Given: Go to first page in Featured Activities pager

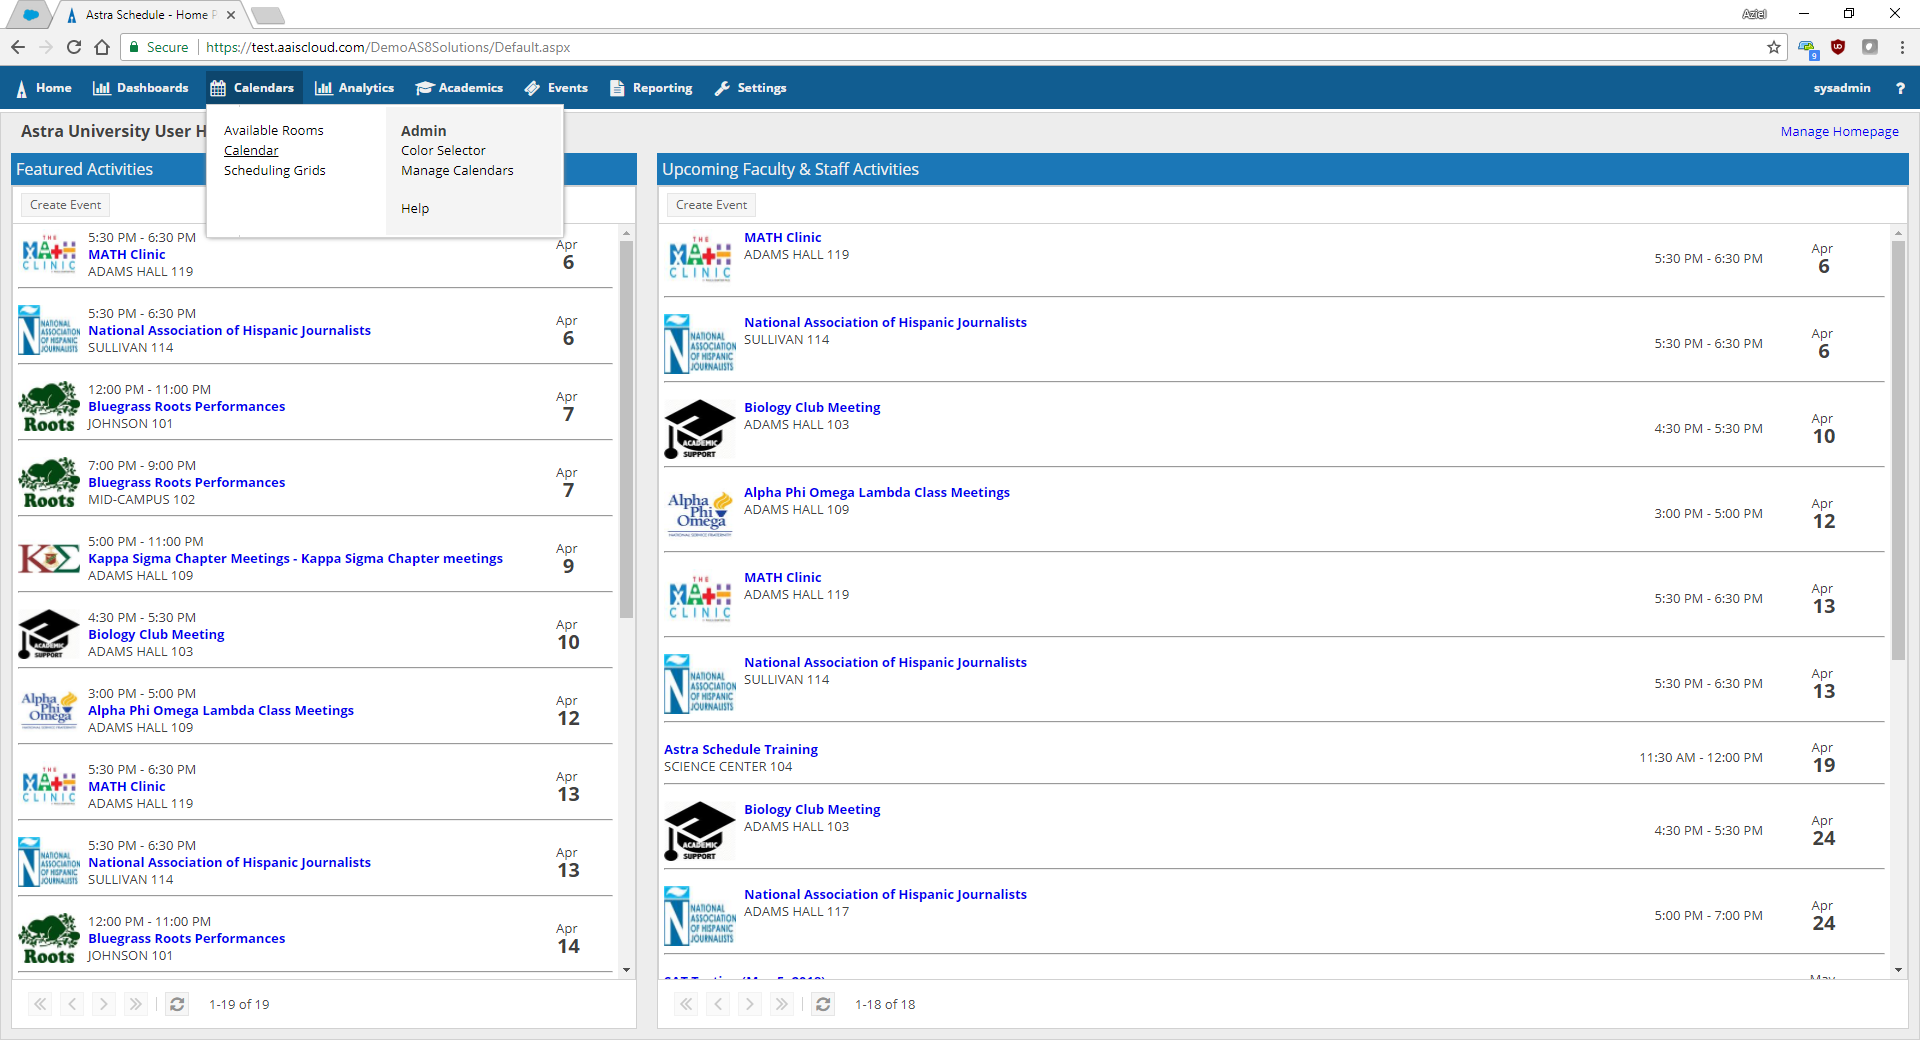Looking at the screenshot, I should point(40,1004).
